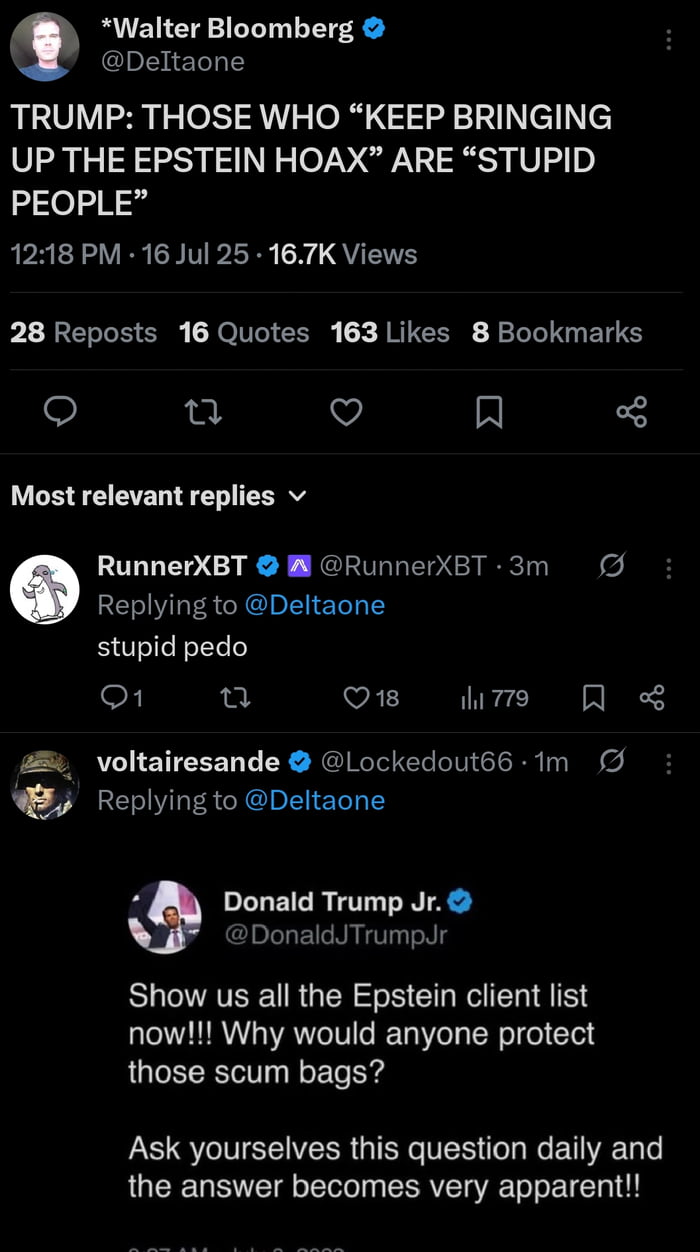Like RunnerXBT's reply

(371, 698)
